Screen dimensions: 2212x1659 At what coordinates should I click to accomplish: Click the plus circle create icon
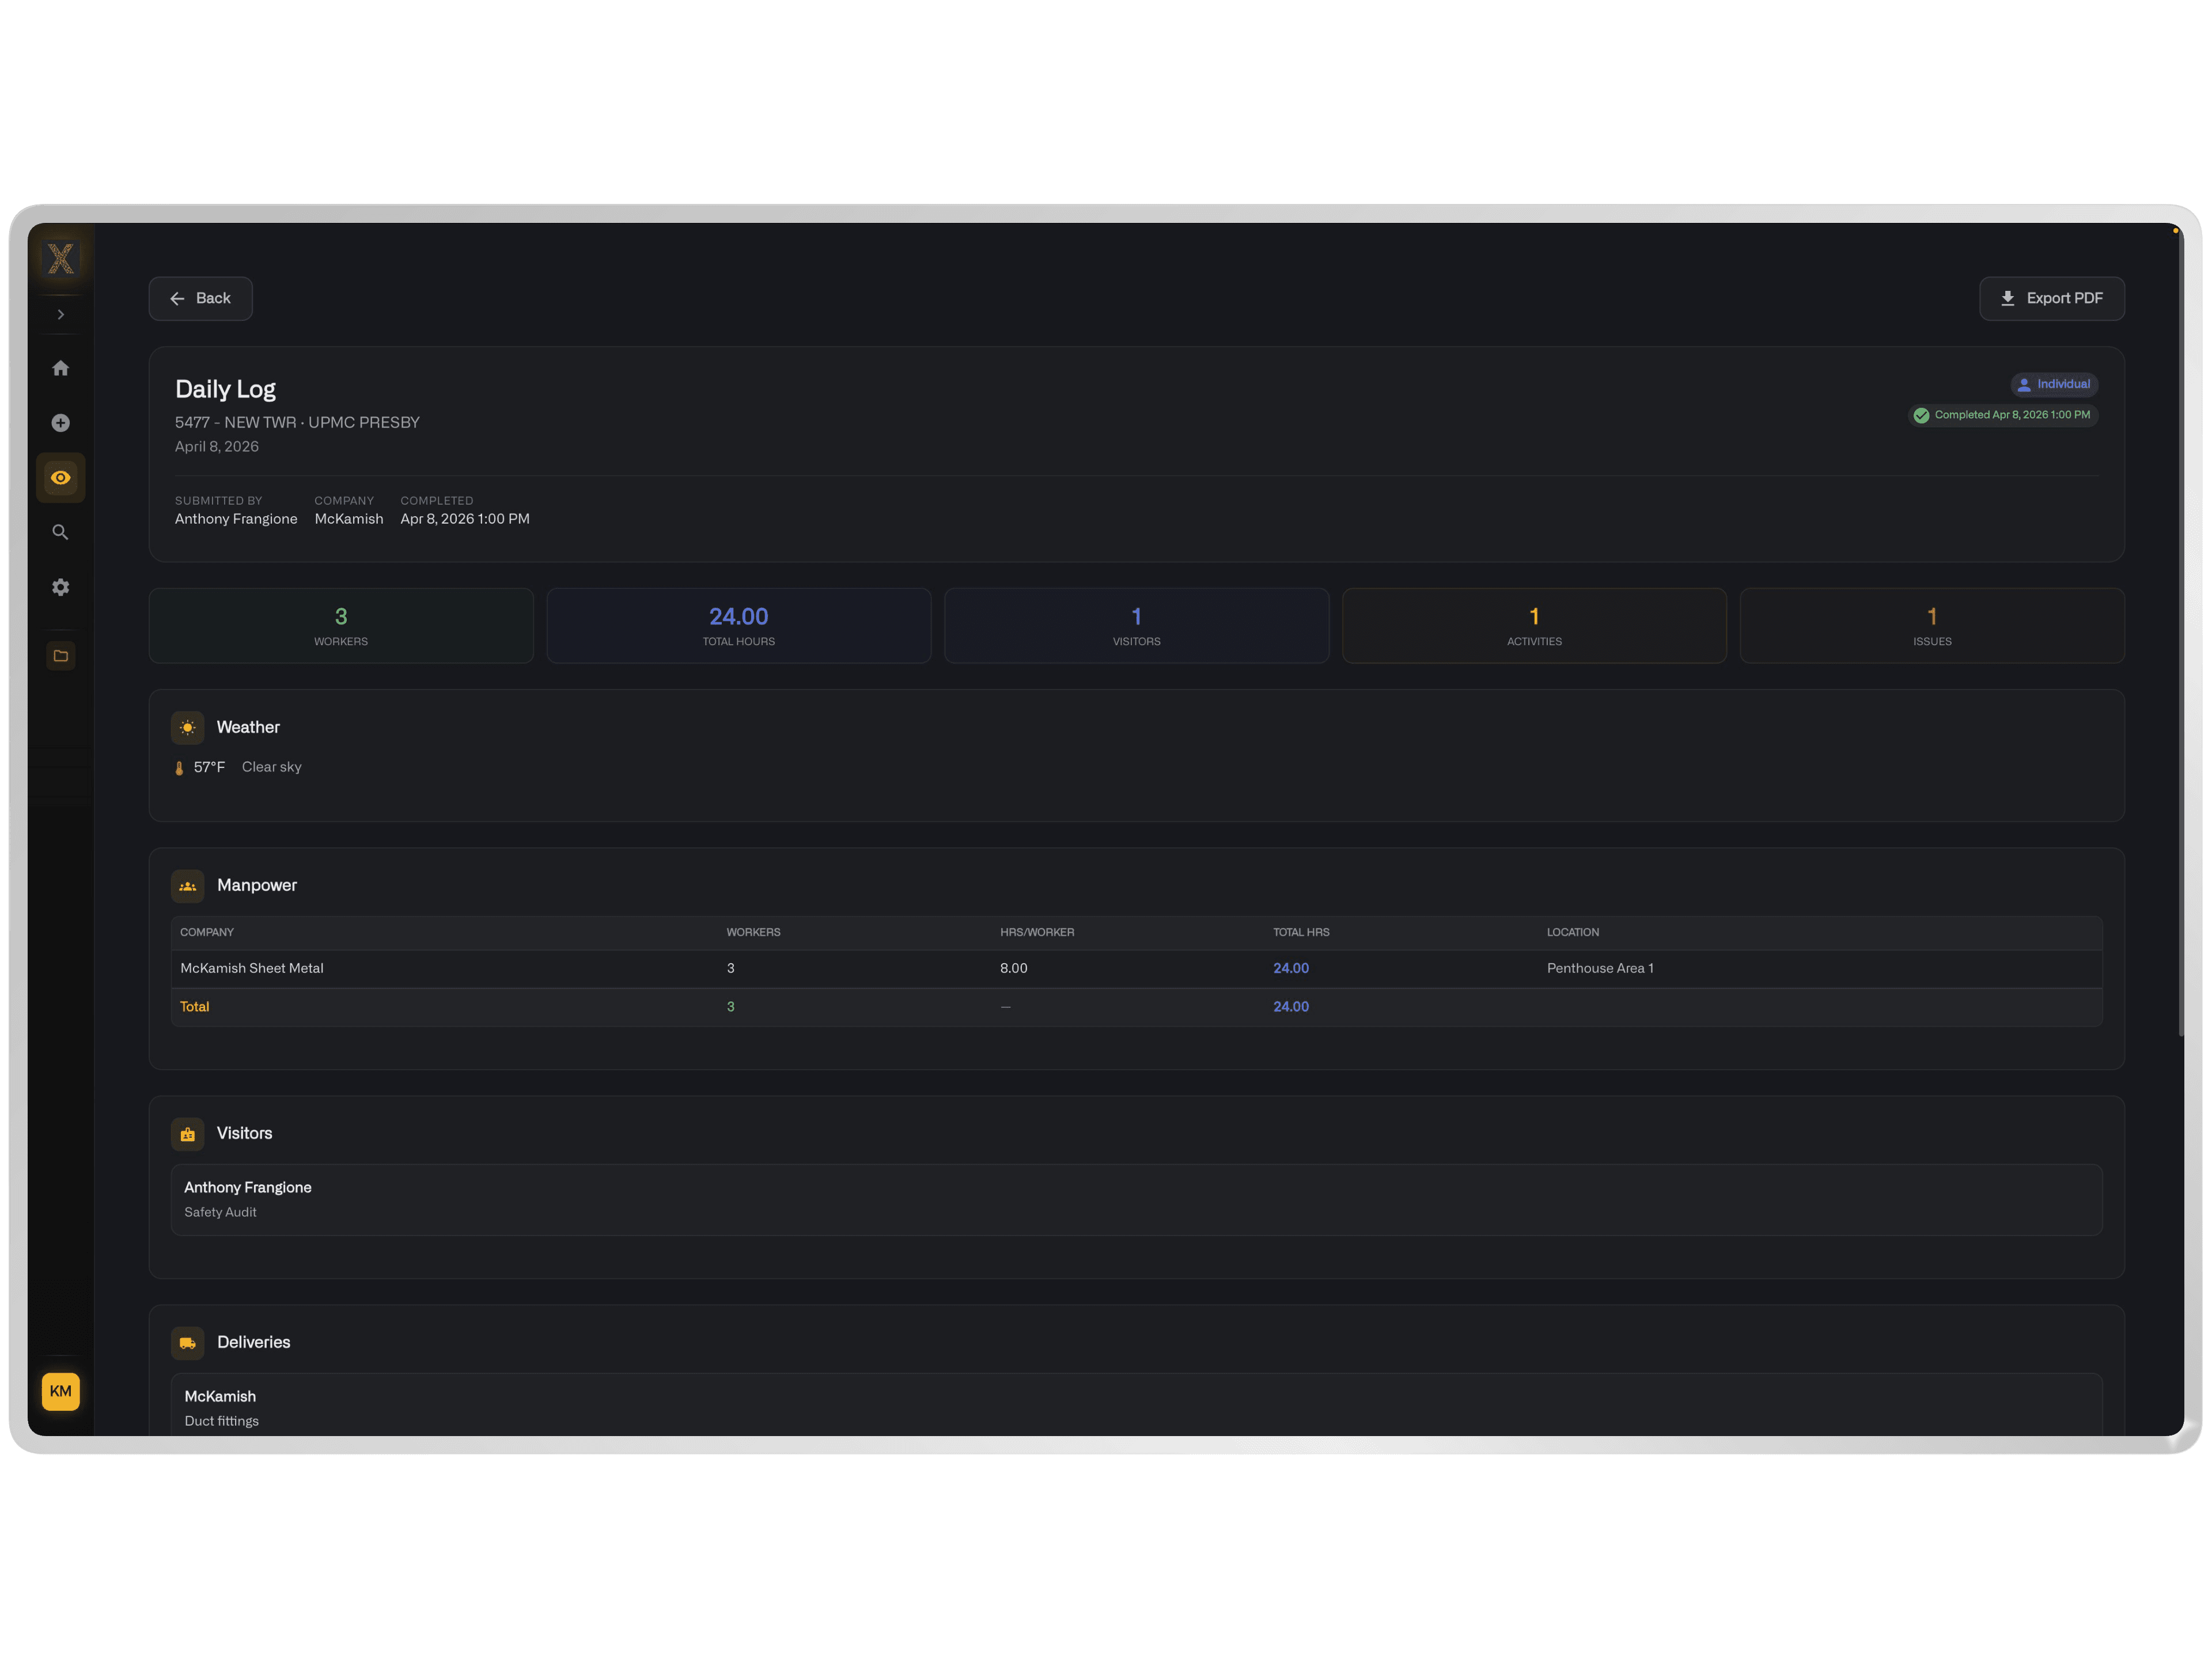61,423
